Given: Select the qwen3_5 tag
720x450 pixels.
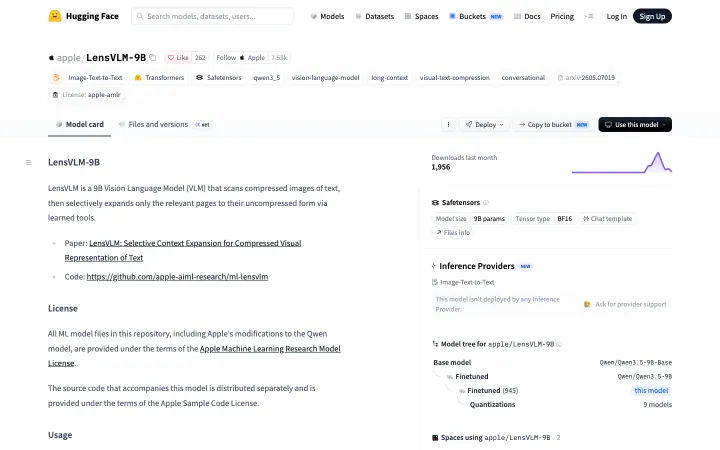Looking at the screenshot, I should click(x=266, y=78).
